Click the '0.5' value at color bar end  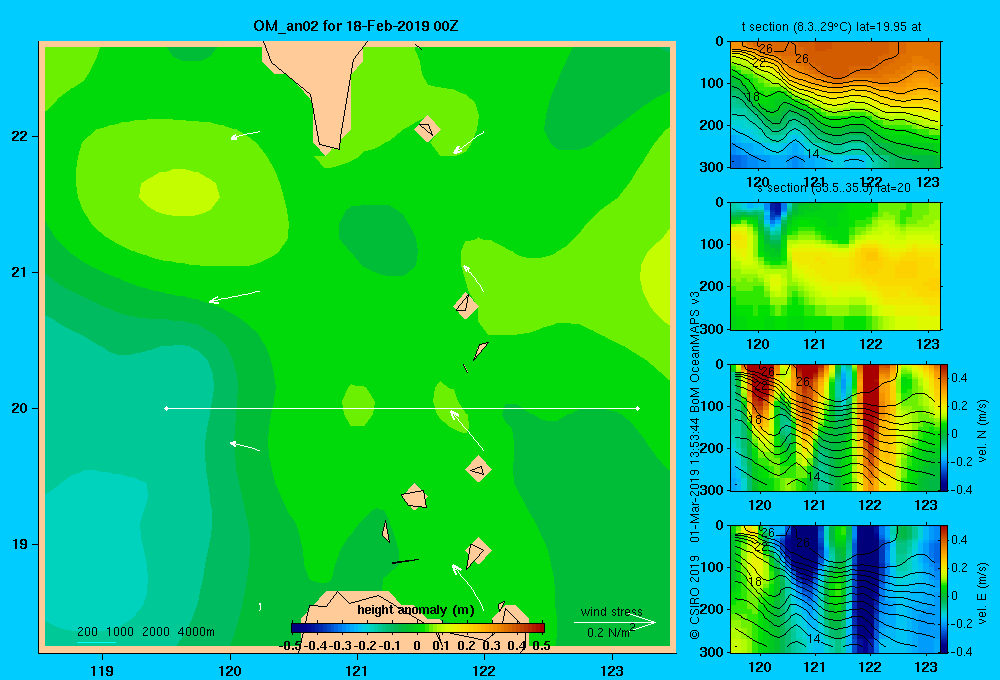pyautogui.click(x=541, y=646)
